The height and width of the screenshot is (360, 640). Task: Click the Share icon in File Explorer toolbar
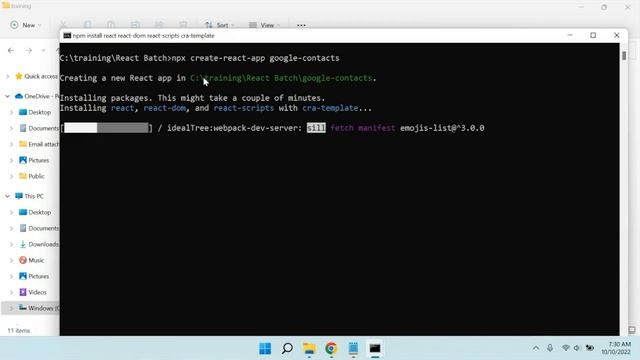(x=159, y=25)
